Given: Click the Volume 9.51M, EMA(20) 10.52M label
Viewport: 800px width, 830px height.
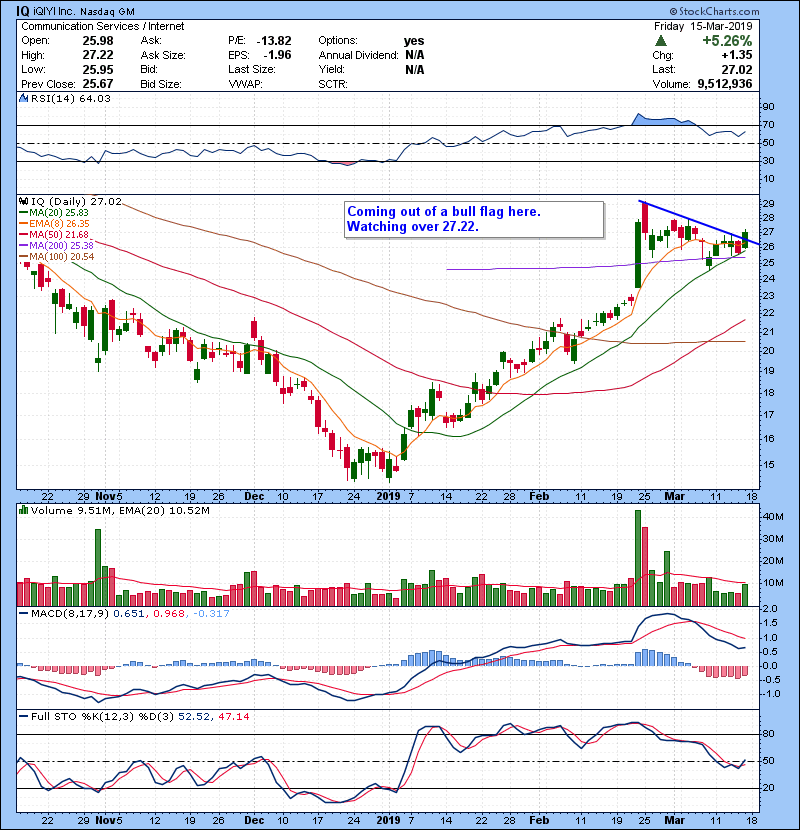Looking at the screenshot, I should [120, 510].
